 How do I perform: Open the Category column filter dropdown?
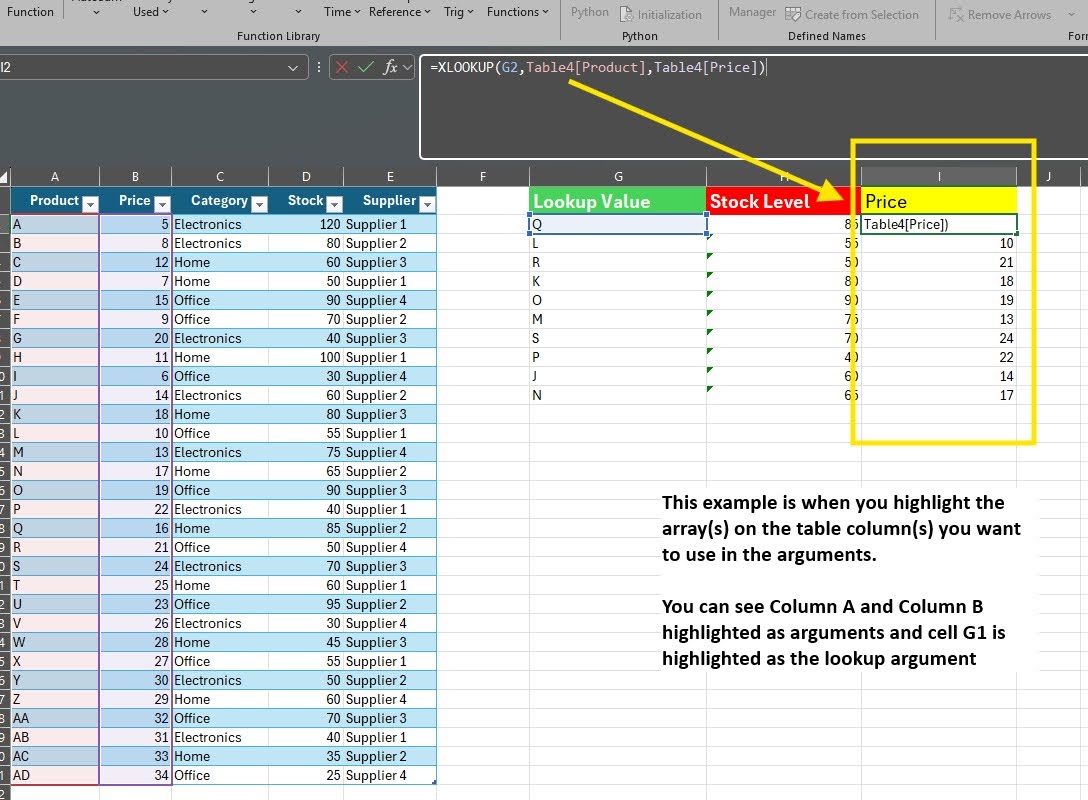(259, 204)
